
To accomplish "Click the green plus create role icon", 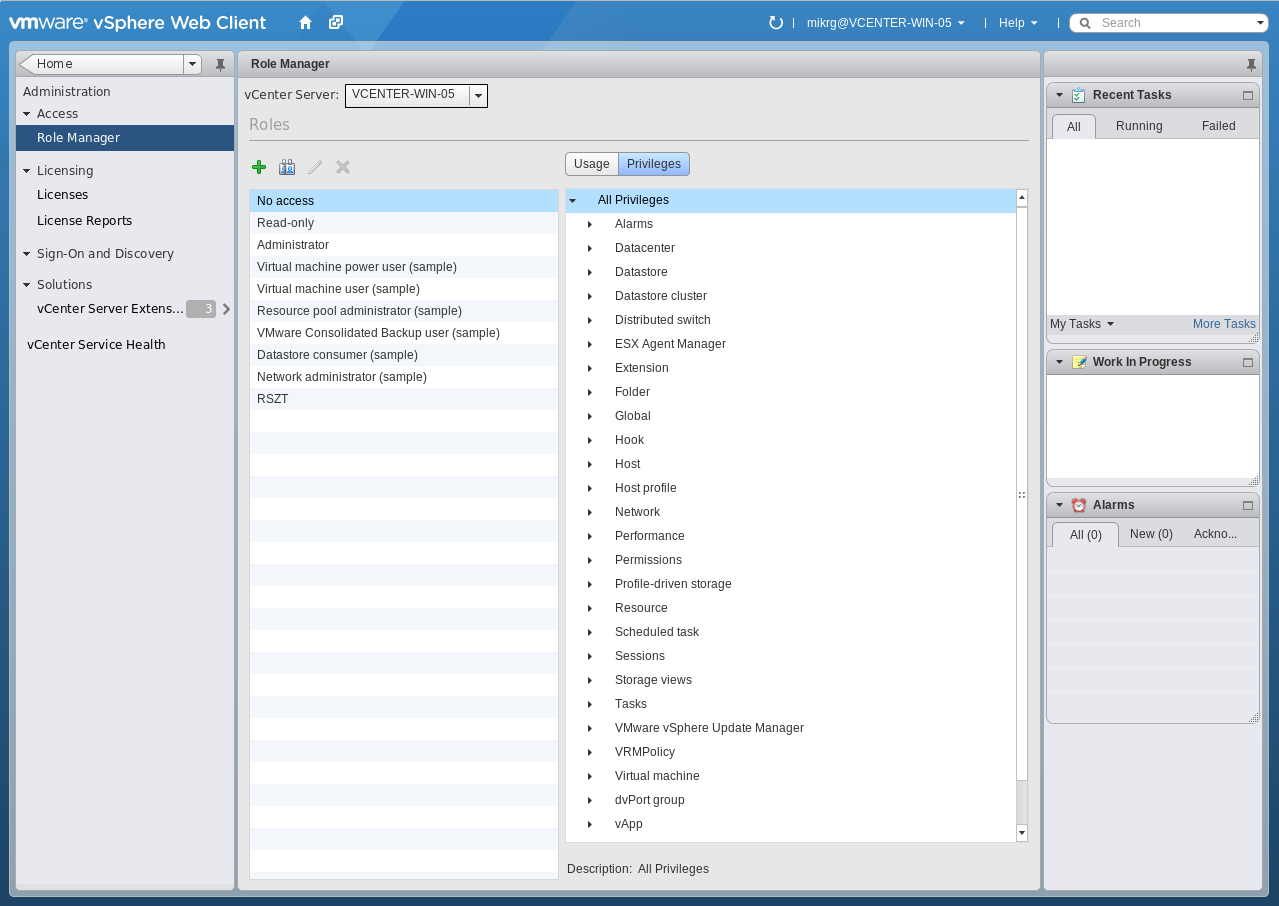I will (259, 167).
